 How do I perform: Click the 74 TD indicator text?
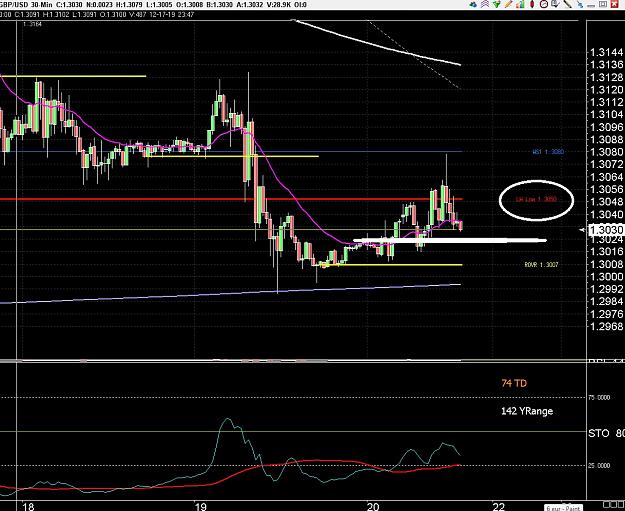tap(514, 383)
